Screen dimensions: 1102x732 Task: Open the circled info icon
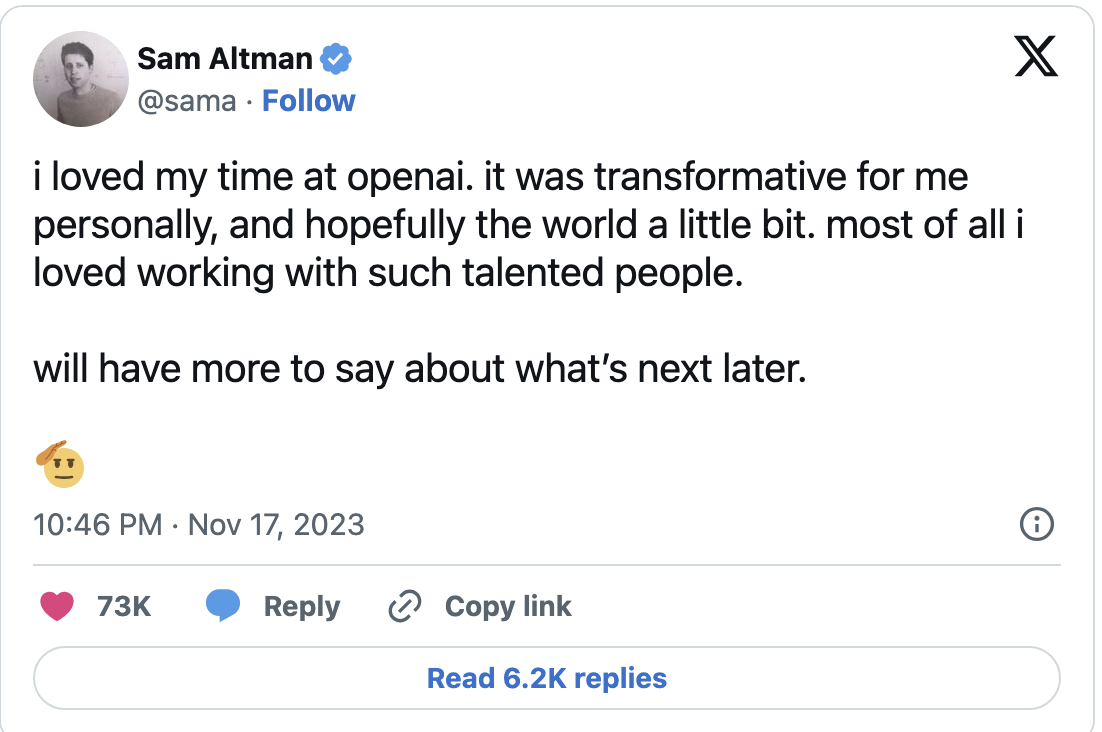(1037, 524)
